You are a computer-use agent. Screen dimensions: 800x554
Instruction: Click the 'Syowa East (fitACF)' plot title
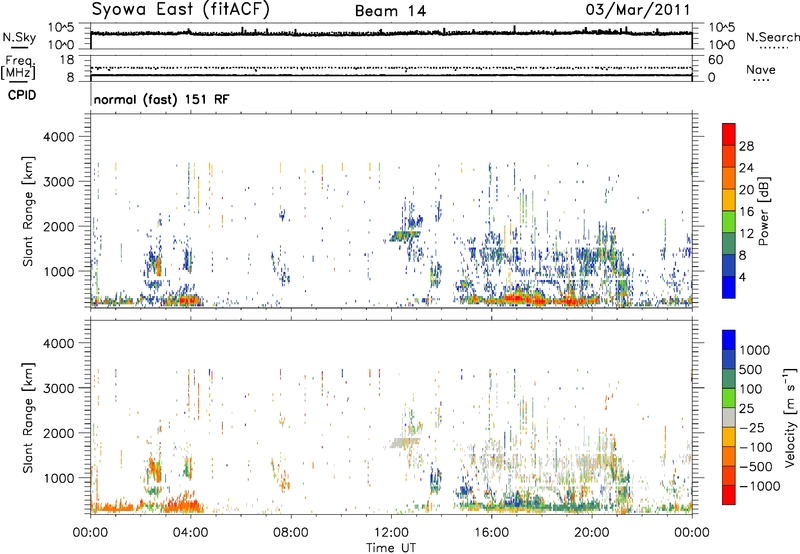point(181,10)
